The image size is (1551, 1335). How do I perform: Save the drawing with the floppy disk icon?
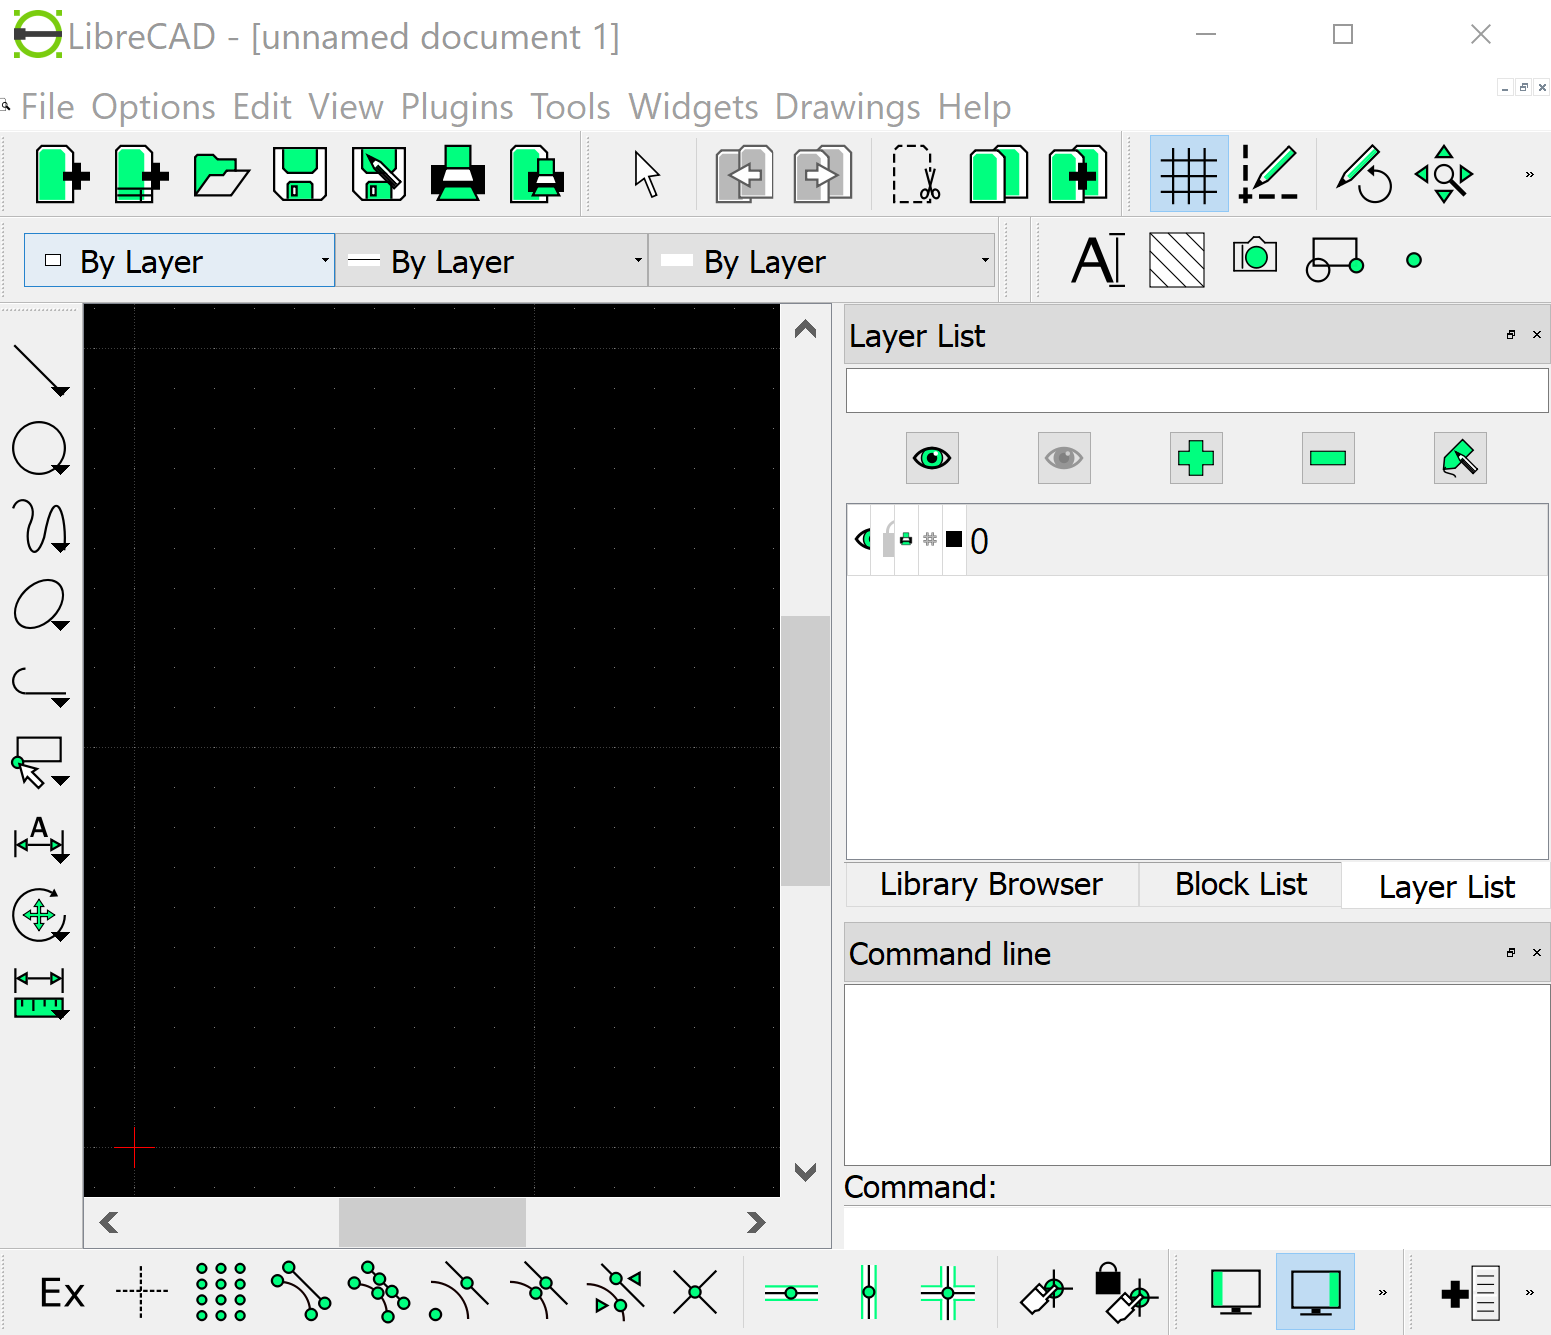(x=300, y=174)
